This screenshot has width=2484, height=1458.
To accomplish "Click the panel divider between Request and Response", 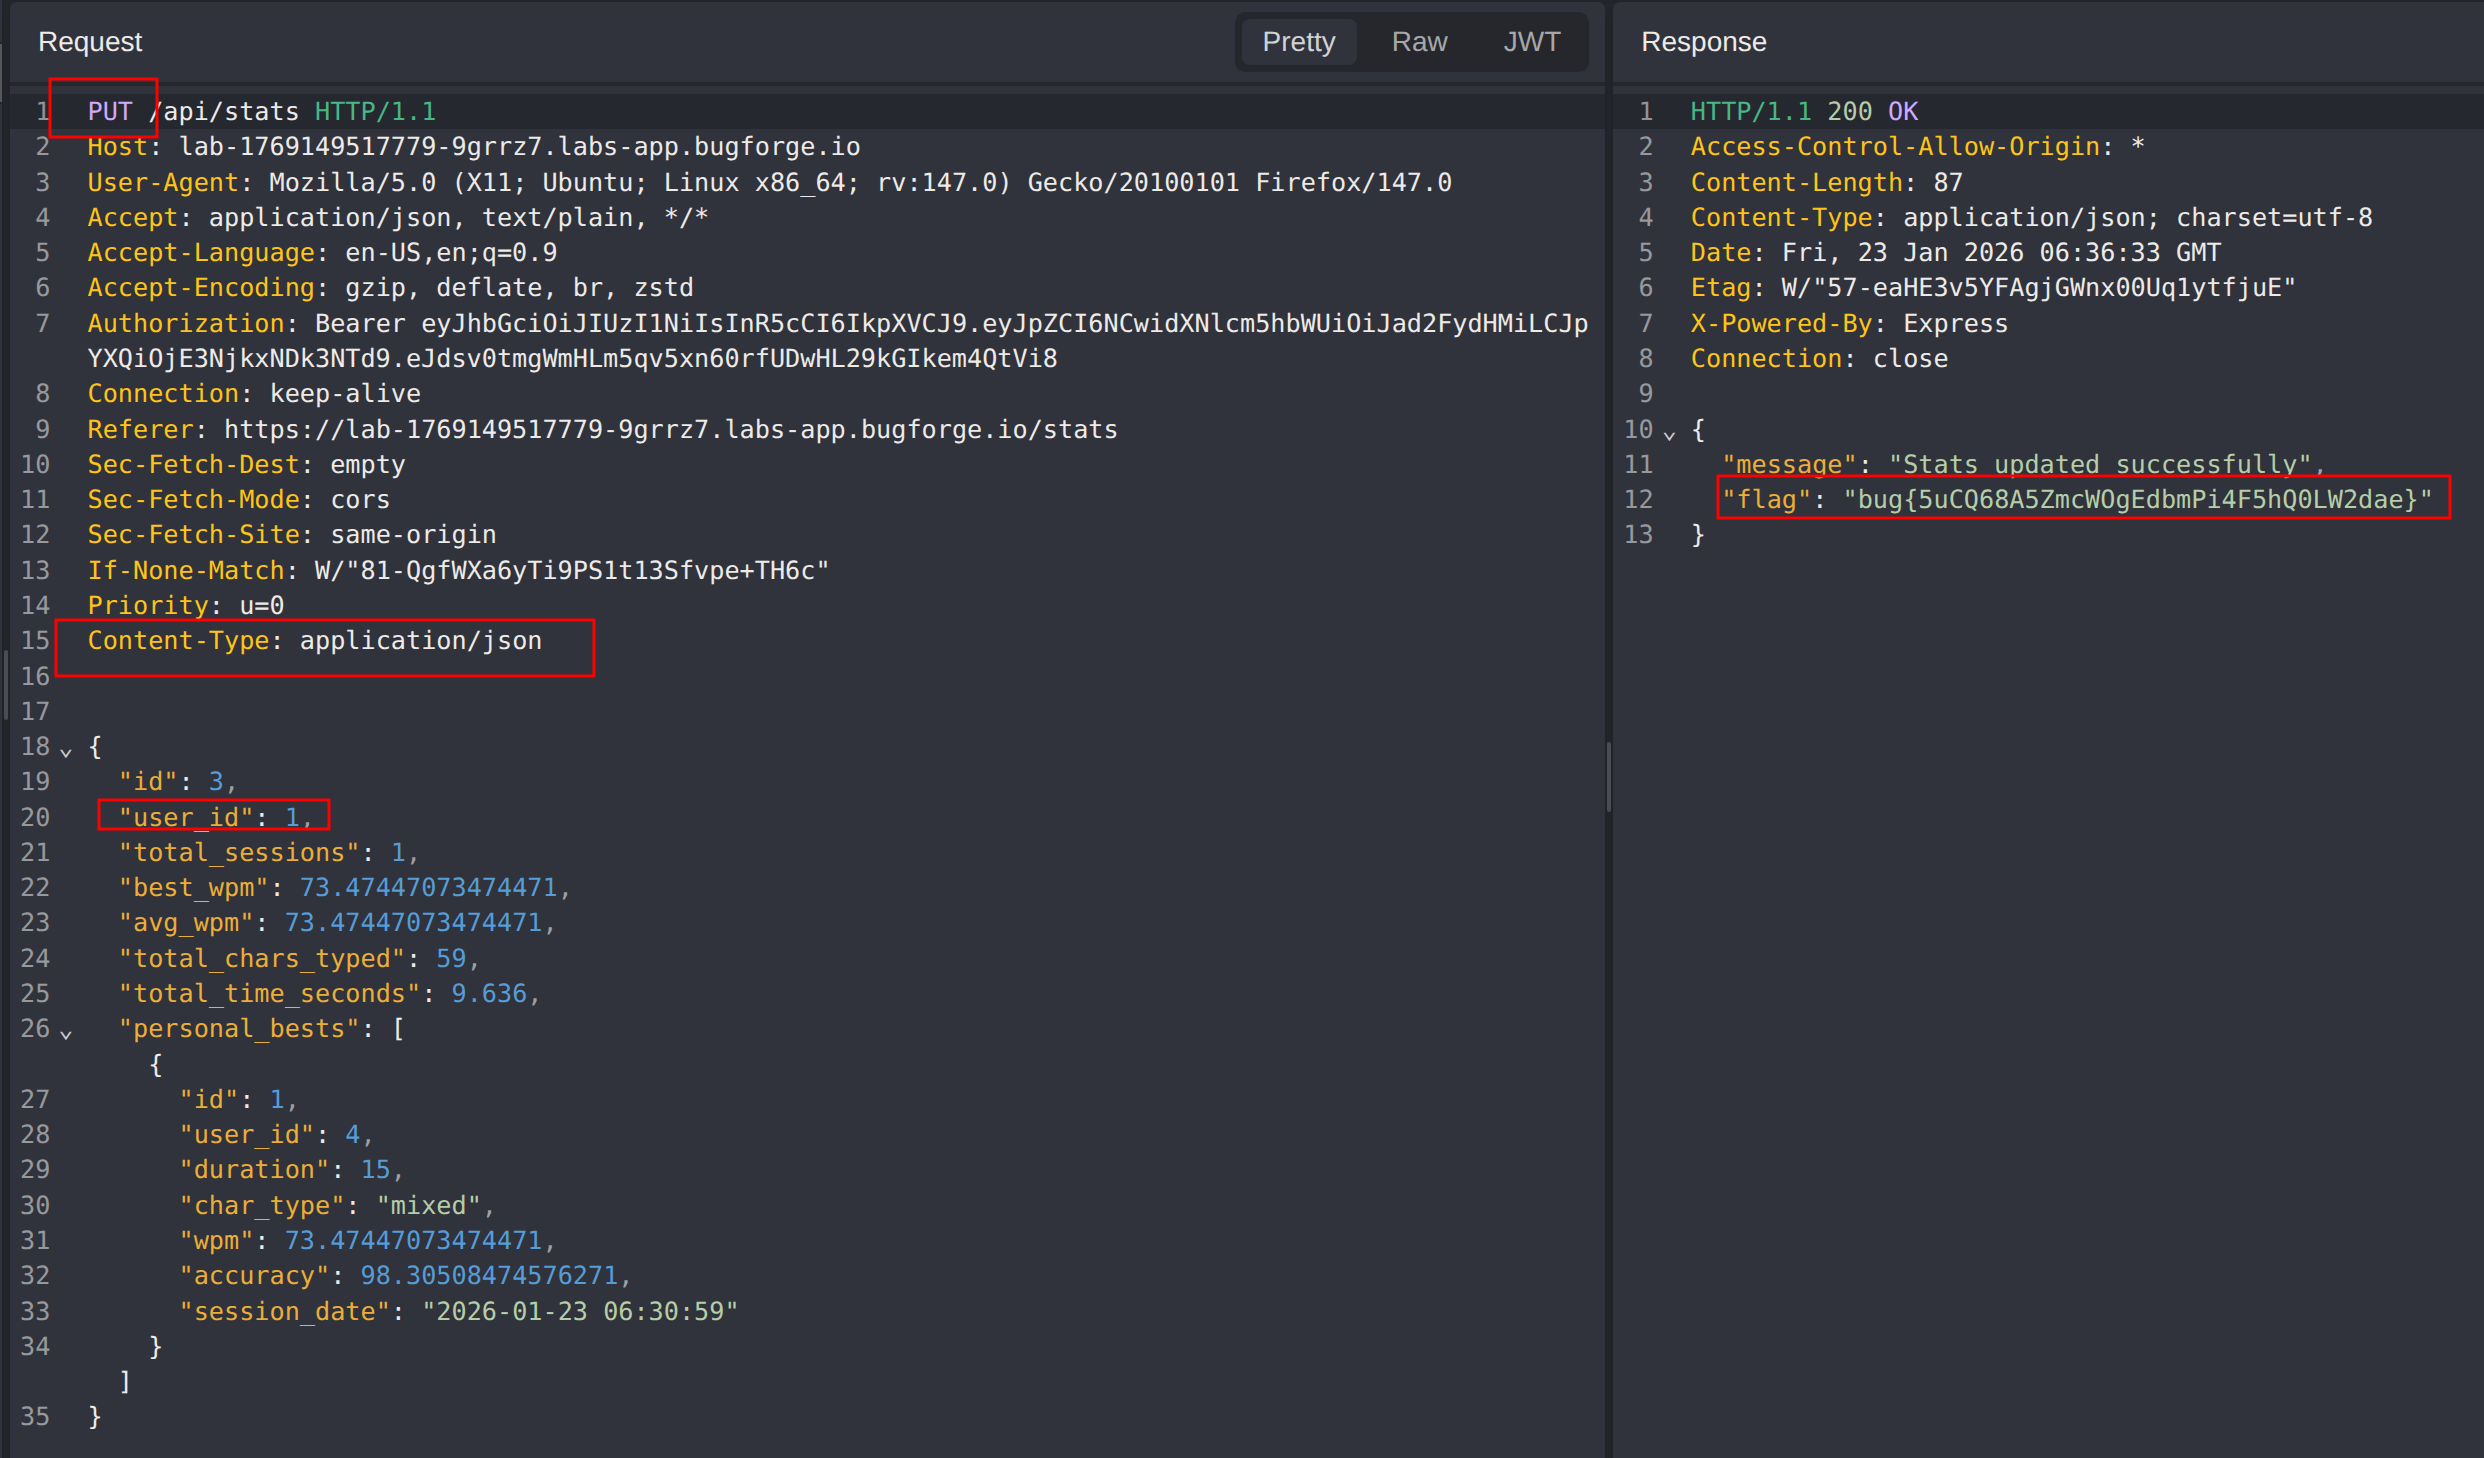I will 1608,776.
